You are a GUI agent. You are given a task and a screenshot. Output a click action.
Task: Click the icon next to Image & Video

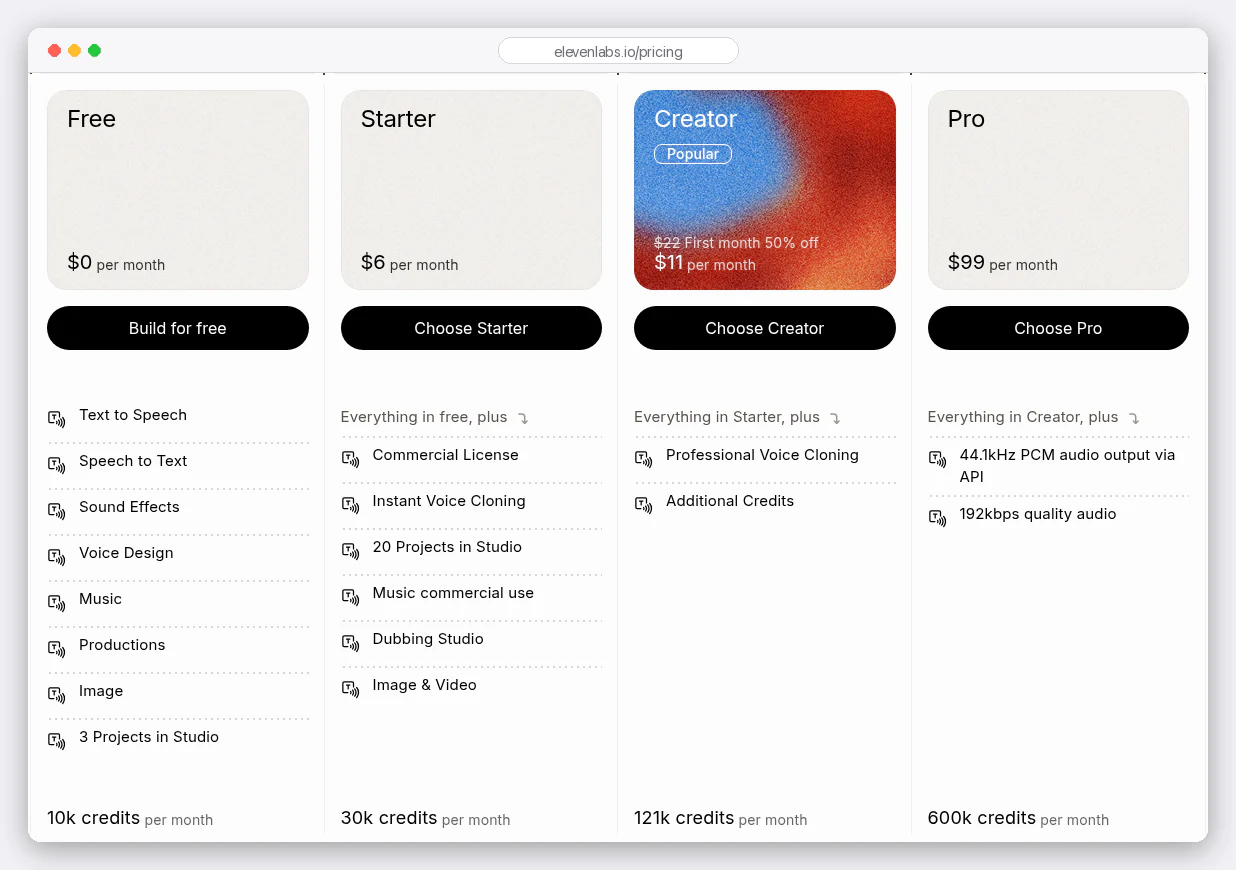pyautogui.click(x=350, y=689)
